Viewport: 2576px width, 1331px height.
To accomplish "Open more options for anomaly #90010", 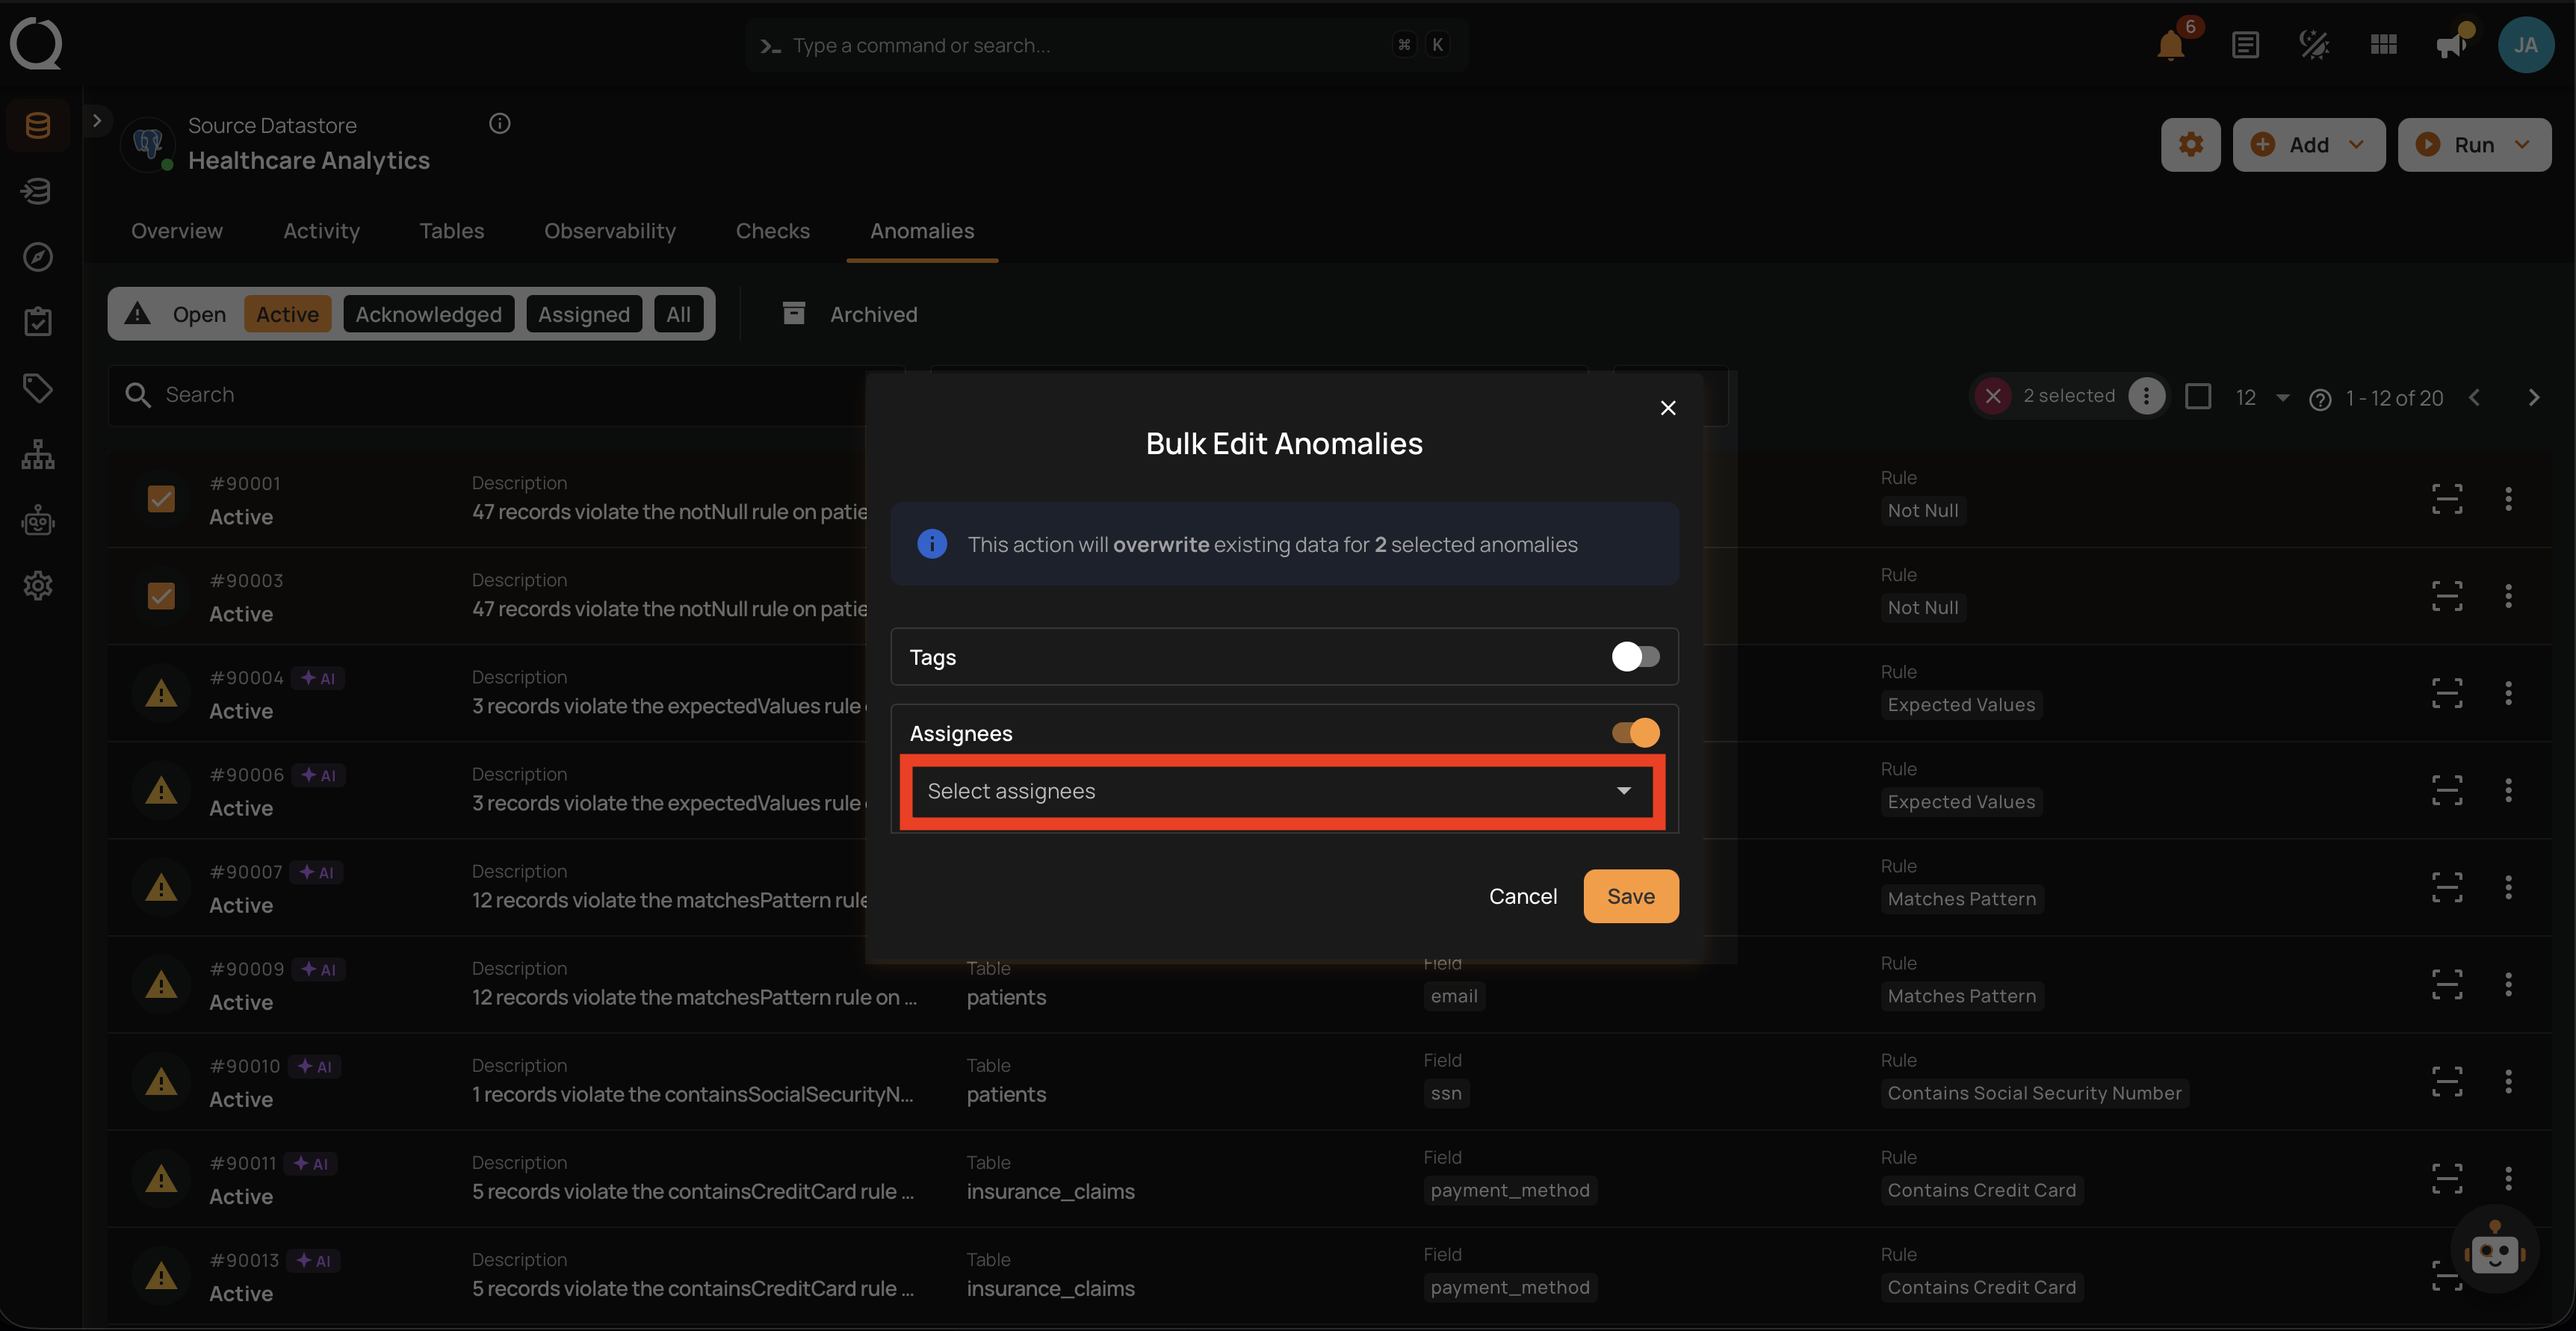I will 2508,1081.
